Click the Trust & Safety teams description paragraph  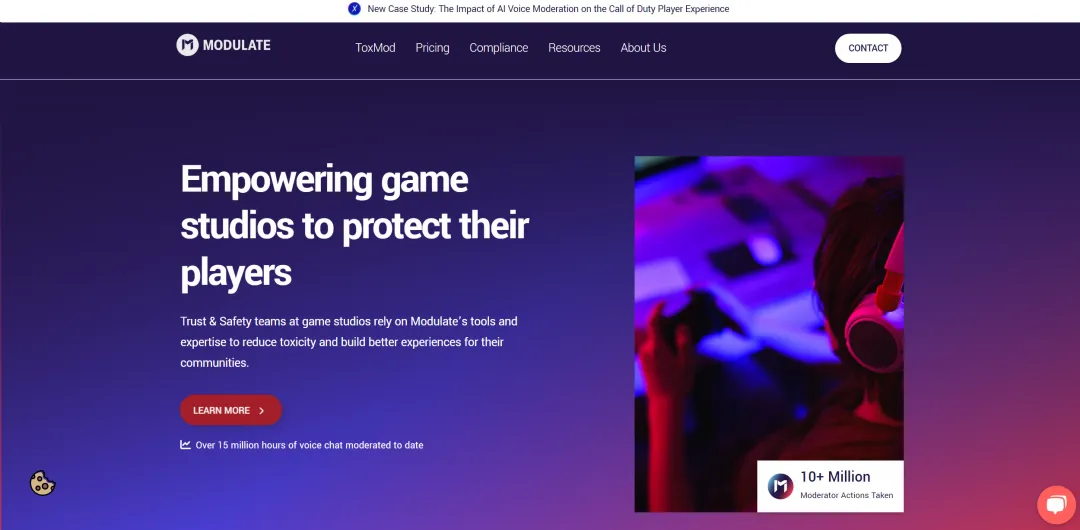pyautogui.click(x=349, y=342)
